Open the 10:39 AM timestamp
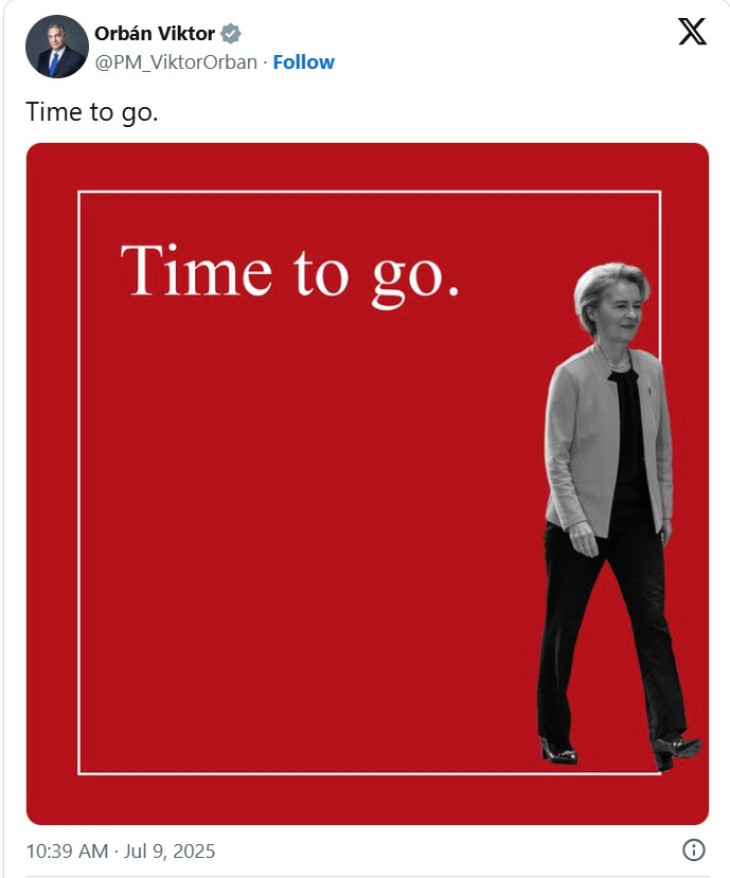Image resolution: width=730 pixels, height=878 pixels. point(67,851)
